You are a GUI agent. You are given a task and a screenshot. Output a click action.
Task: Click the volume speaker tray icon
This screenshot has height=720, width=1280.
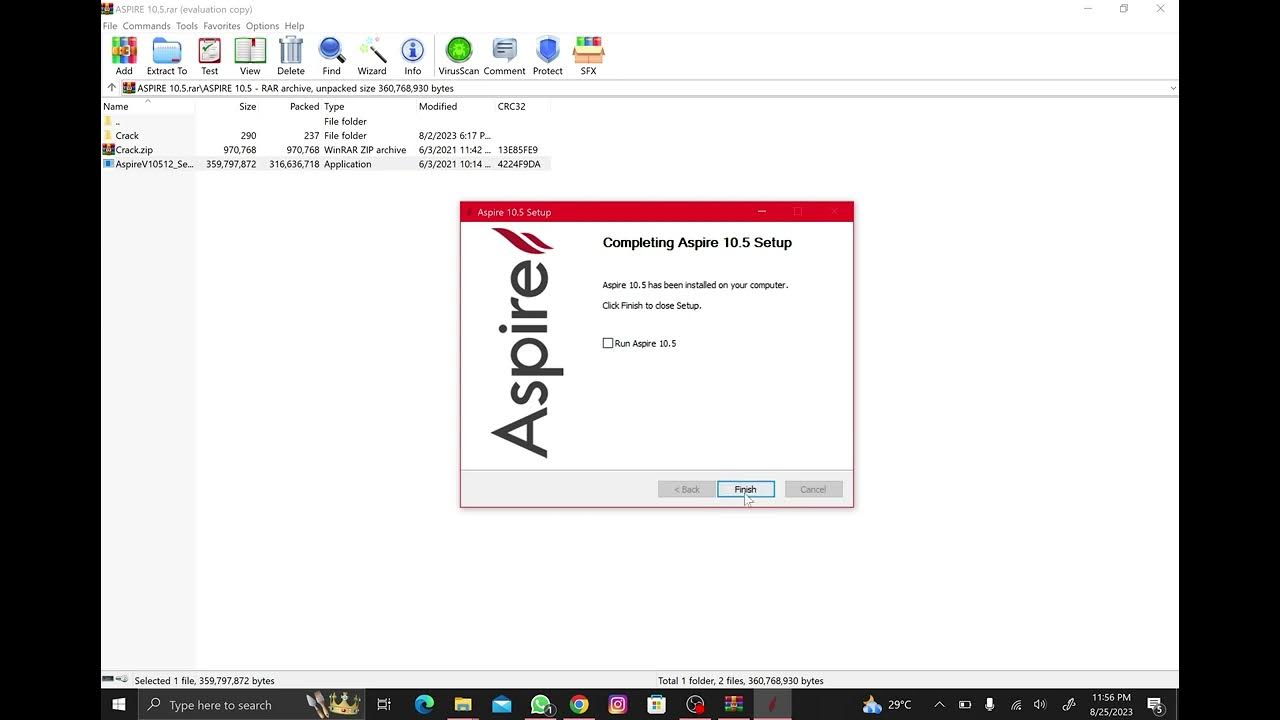(x=1040, y=705)
